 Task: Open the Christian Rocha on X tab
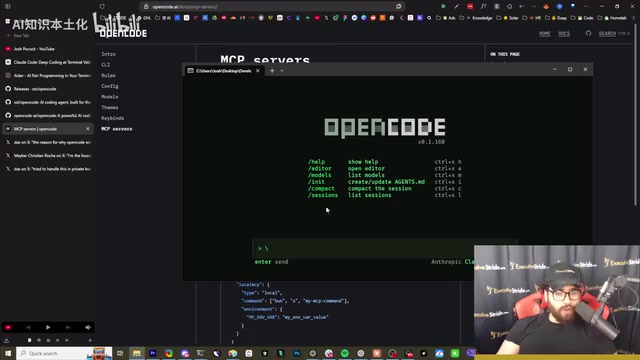tap(48, 156)
